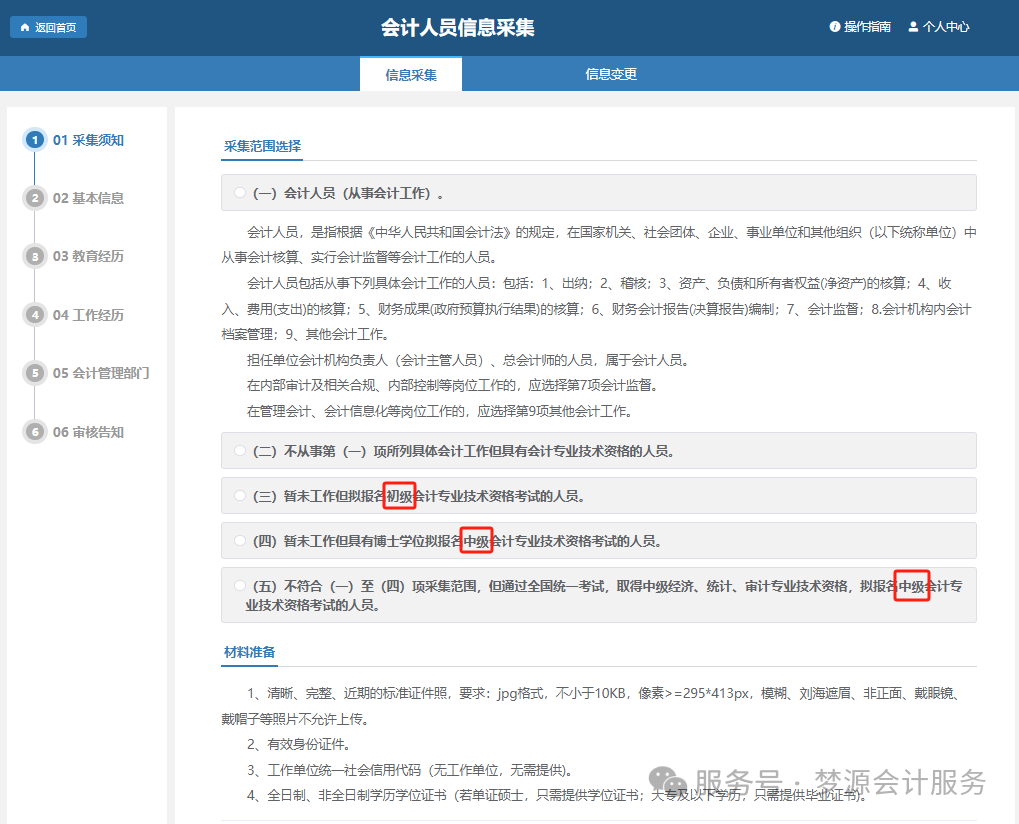Click step circle 5 for 会计管理部门
This screenshot has width=1019, height=824.
click(x=33, y=373)
